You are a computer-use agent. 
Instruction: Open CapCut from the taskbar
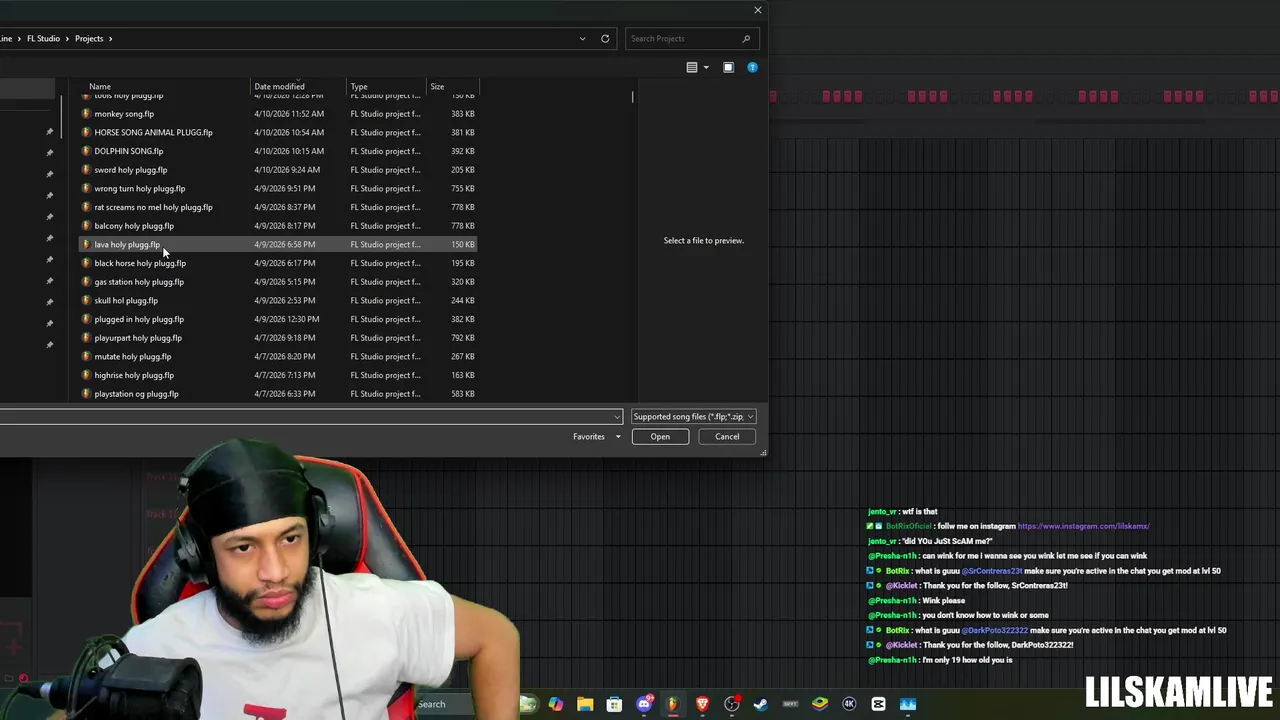879,704
